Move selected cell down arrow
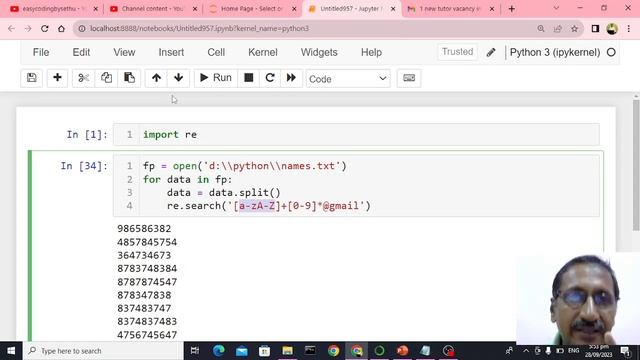This screenshot has height=360, width=640. pos(178,78)
